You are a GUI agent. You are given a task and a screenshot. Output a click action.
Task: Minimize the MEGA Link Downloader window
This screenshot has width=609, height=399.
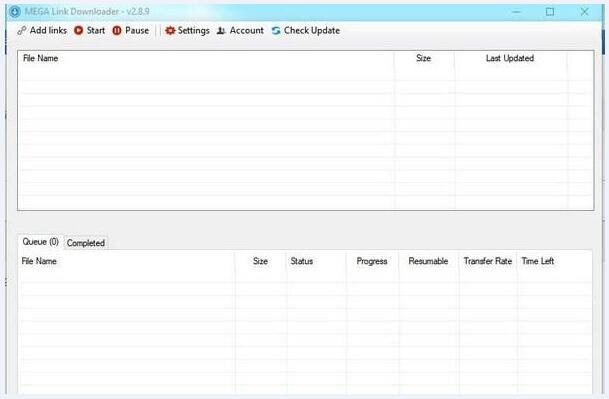516,12
